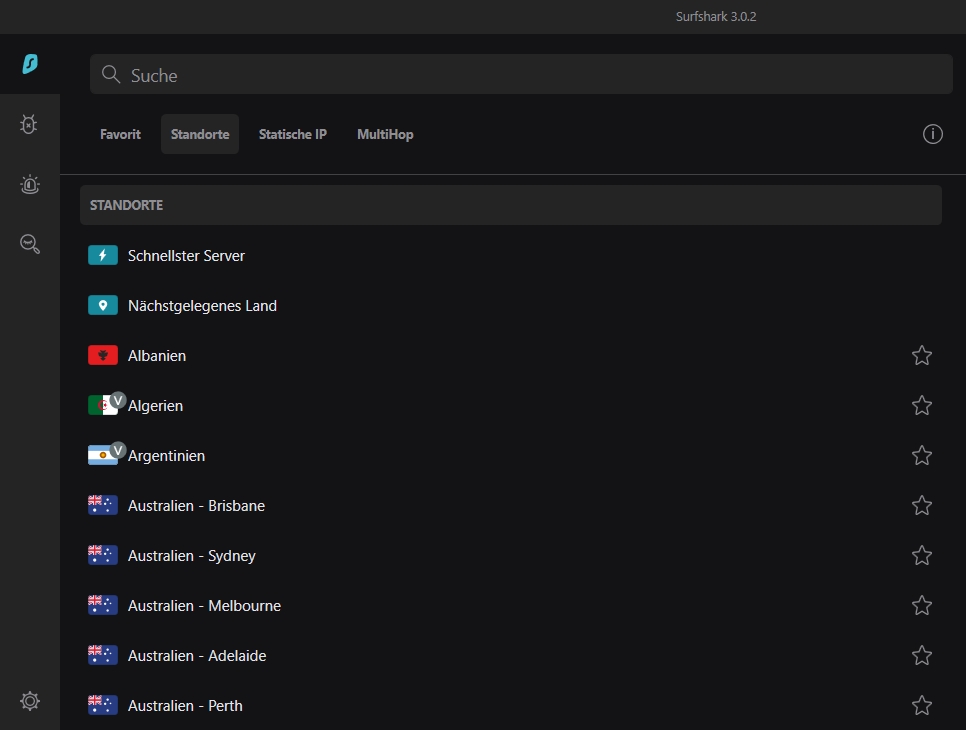Click the Australien - Perth flag icon
This screenshot has height=730, width=966.
click(103, 705)
